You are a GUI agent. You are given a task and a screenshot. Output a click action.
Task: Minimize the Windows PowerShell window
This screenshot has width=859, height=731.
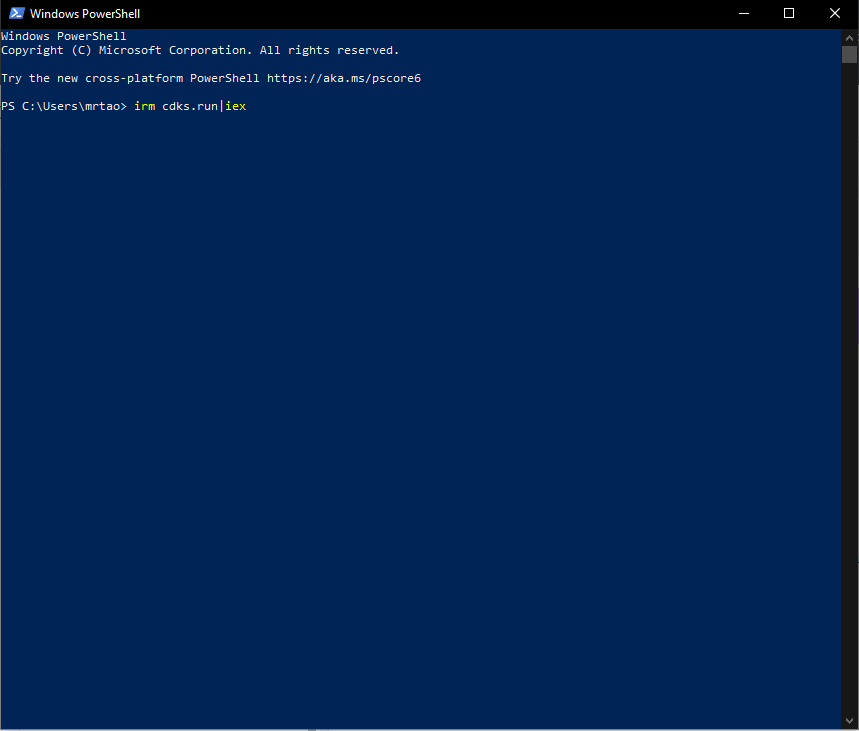[x=743, y=14]
